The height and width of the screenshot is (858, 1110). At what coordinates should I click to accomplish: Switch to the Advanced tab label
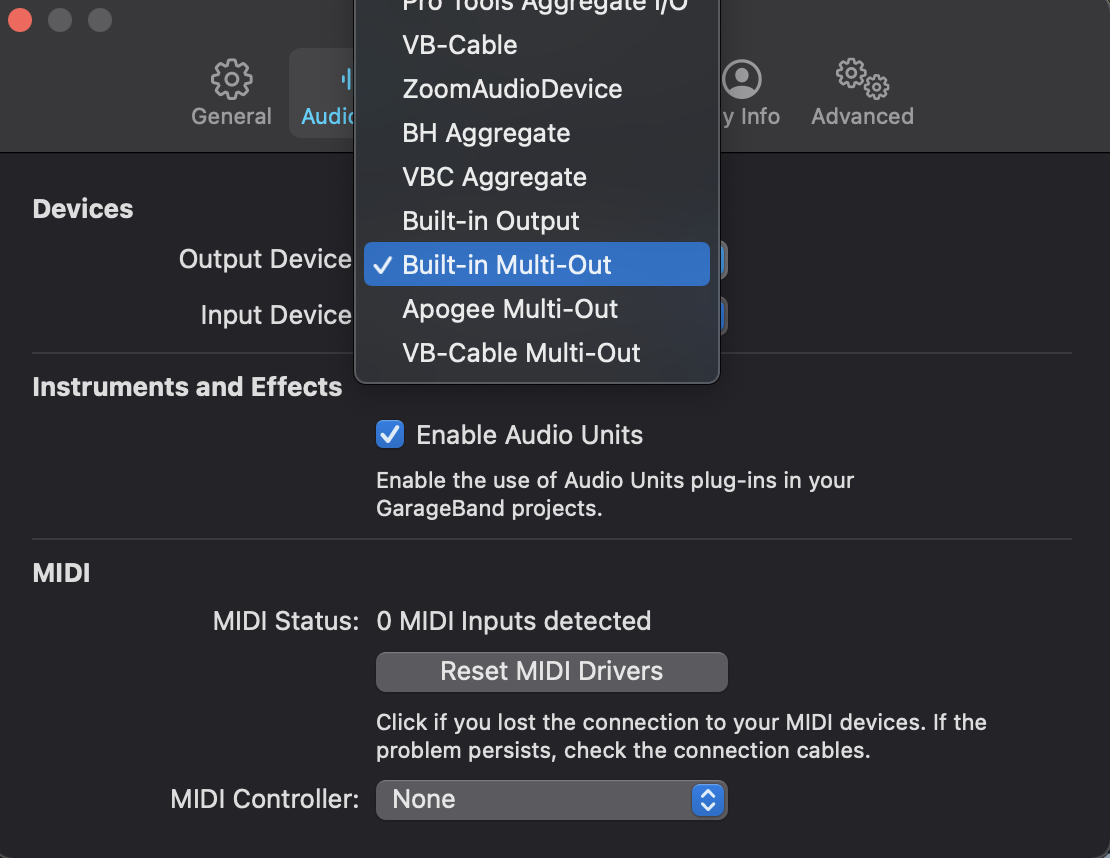[862, 116]
